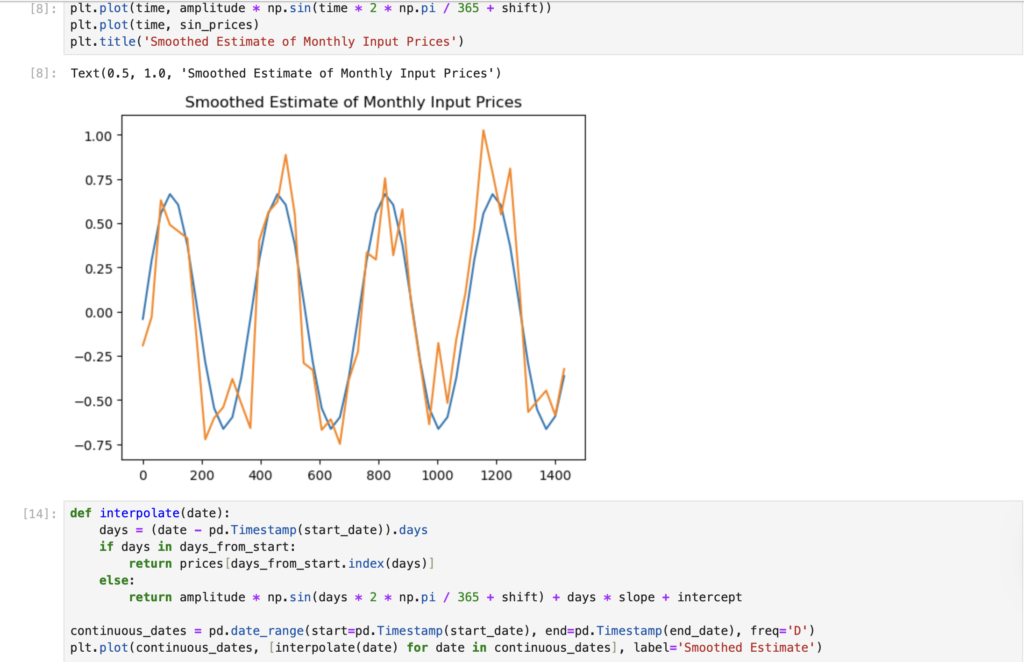
Task: Click the 'else:' line in interpolate
Action: pyautogui.click(x=115, y=580)
